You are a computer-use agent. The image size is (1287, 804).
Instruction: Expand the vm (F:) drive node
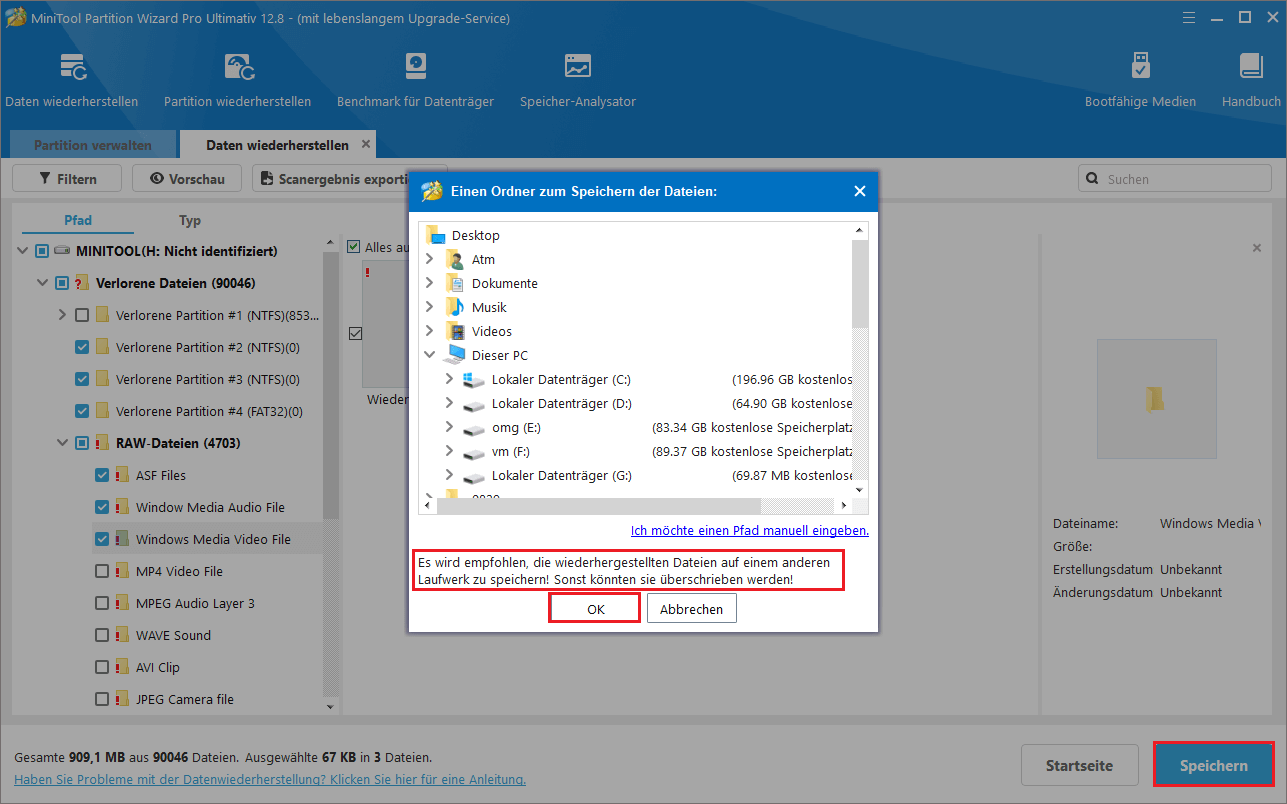[449, 451]
